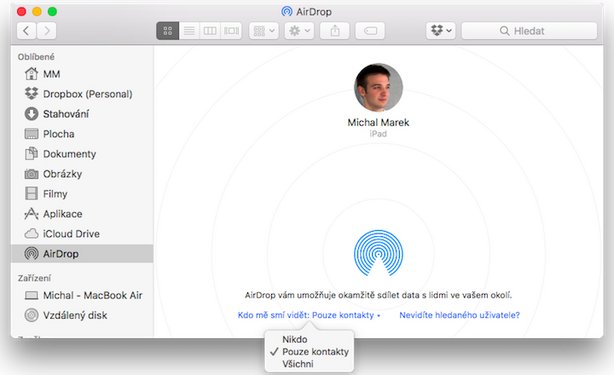
Task: Open the item arrangement dropdown
Action: pyautogui.click(x=264, y=31)
